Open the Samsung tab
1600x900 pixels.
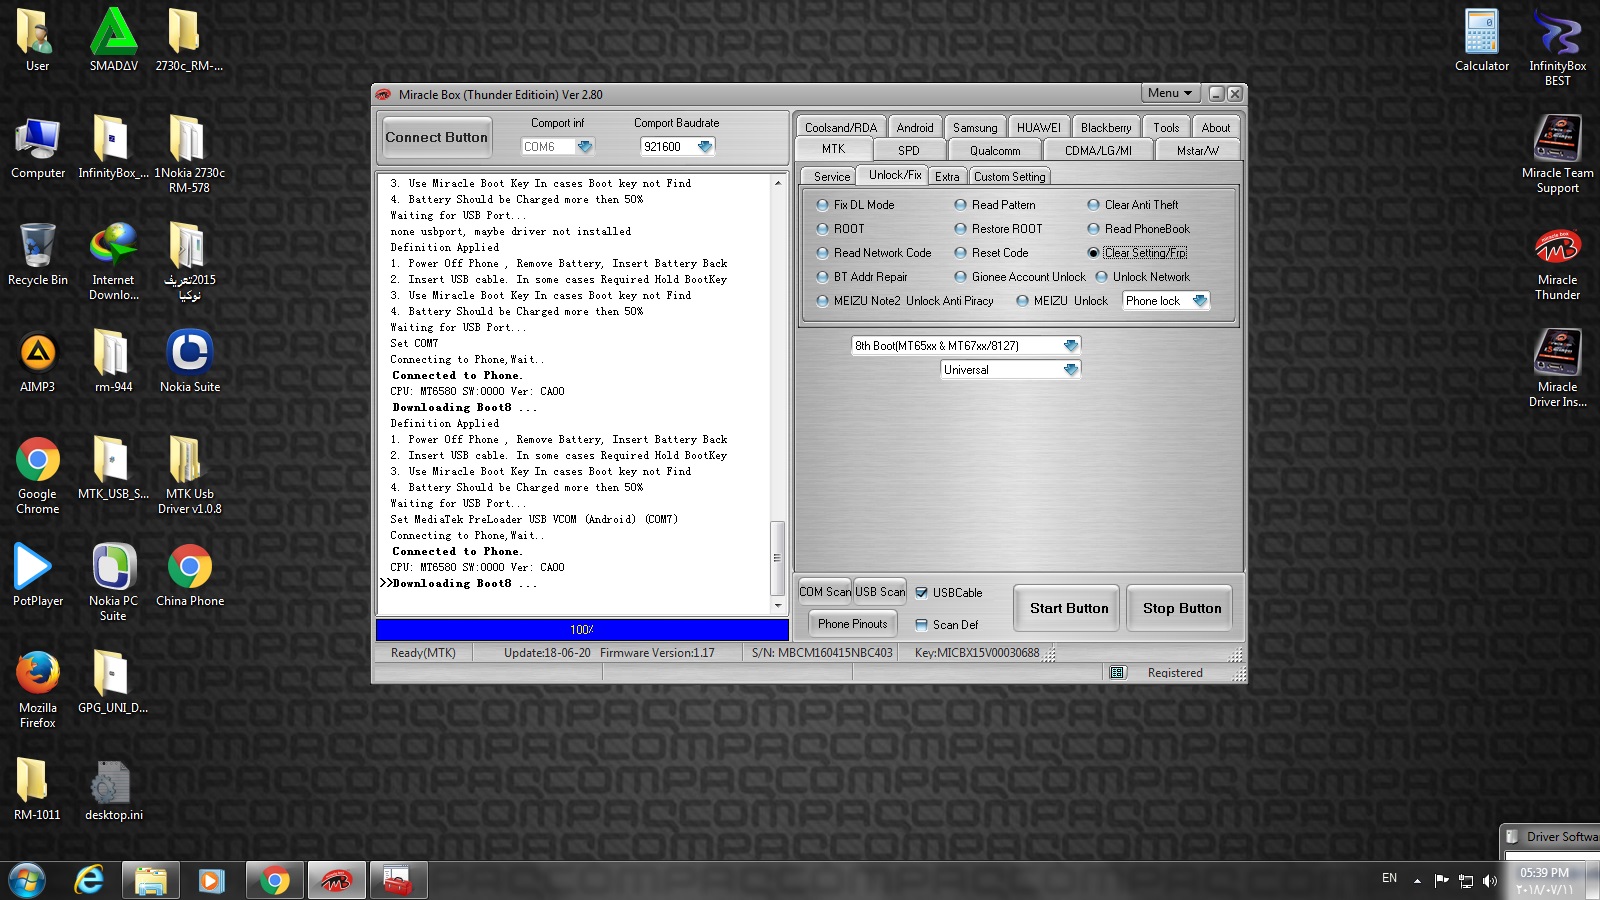tap(975, 127)
